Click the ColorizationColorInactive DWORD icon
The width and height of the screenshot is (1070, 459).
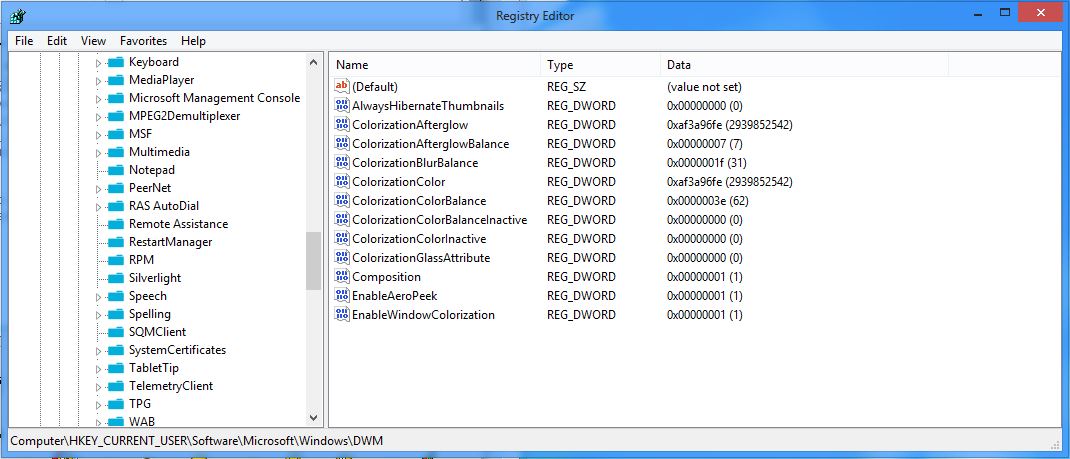point(342,239)
